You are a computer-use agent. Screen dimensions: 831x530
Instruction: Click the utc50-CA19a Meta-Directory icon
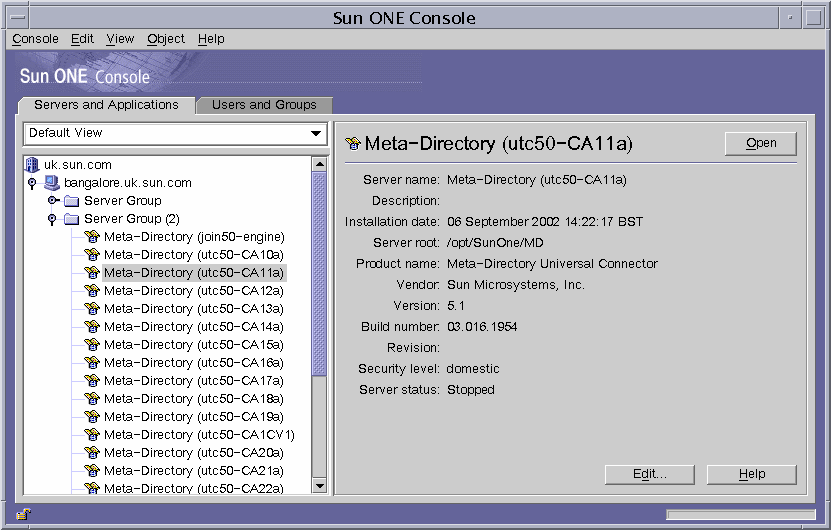click(x=92, y=417)
